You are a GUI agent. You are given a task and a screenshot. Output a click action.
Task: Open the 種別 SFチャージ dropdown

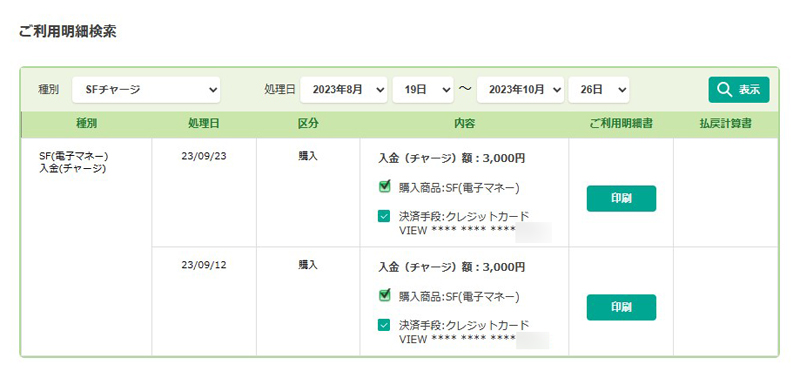pos(146,90)
